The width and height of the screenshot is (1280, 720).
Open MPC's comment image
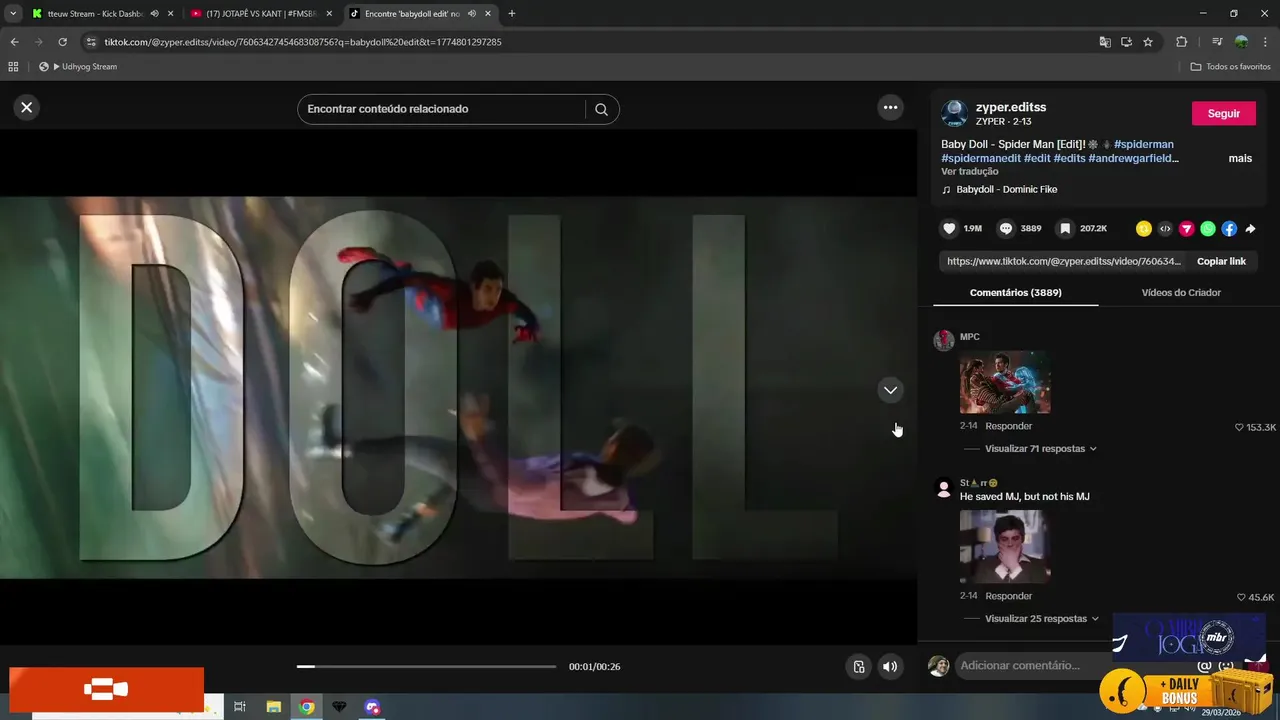[x=1005, y=382]
